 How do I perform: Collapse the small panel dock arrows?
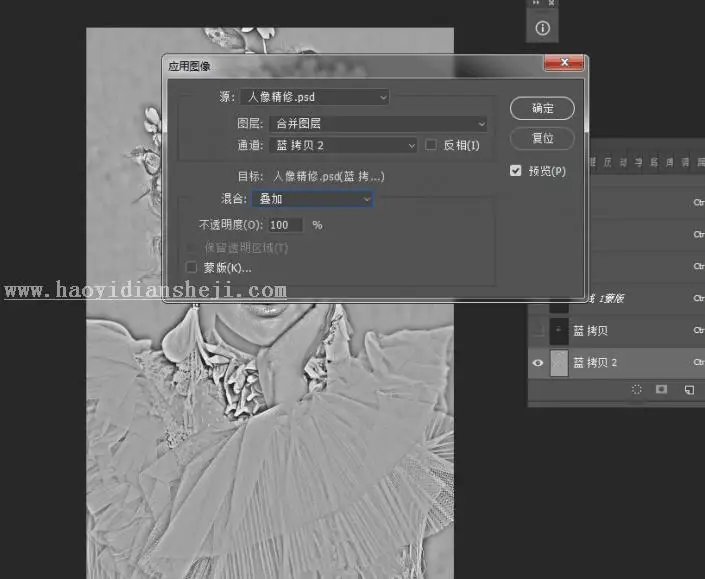pyautogui.click(x=535, y=3)
